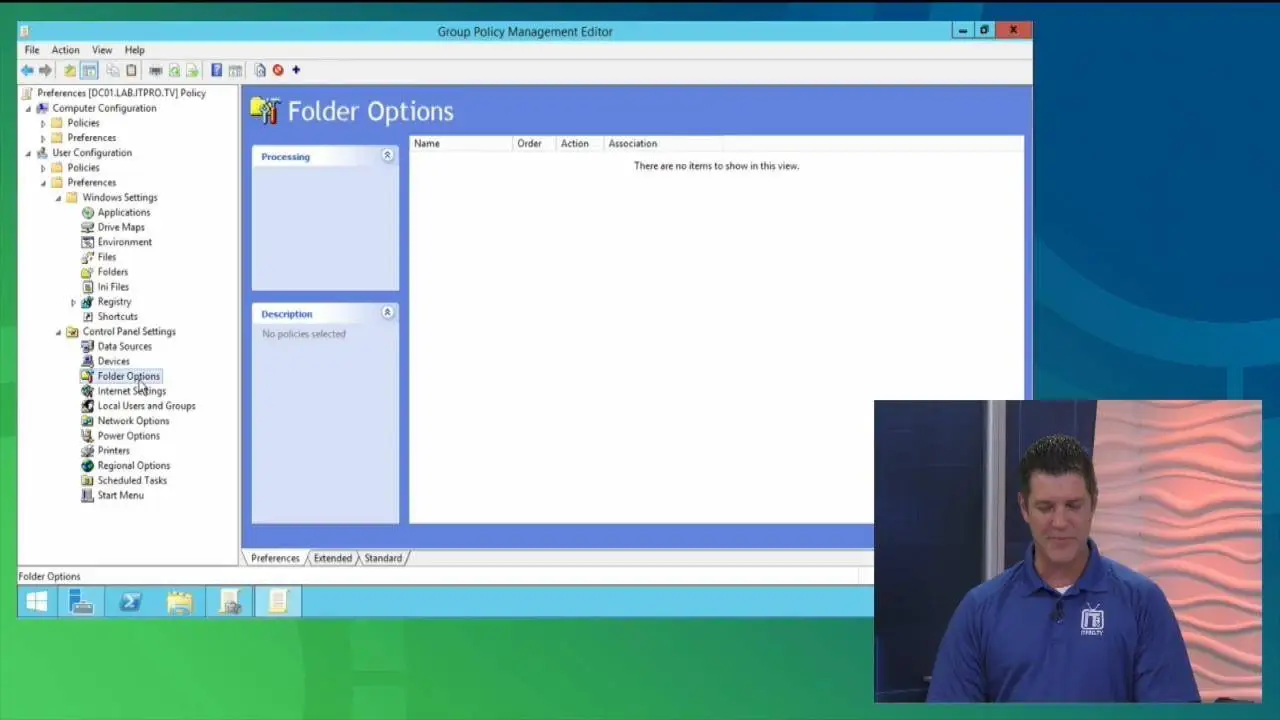
Task: Click the Windows Start button
Action: click(37, 601)
